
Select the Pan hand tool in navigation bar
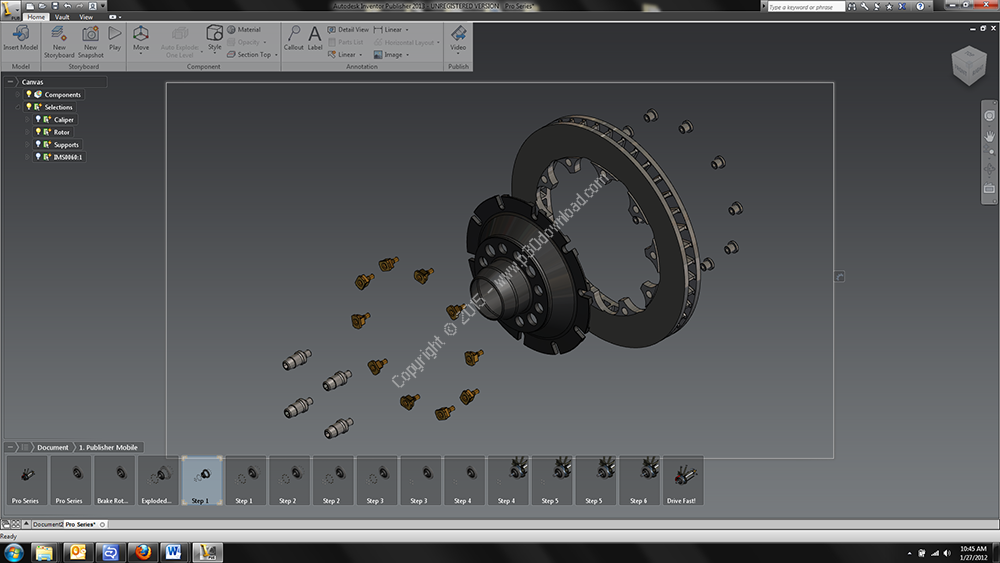coord(989,136)
